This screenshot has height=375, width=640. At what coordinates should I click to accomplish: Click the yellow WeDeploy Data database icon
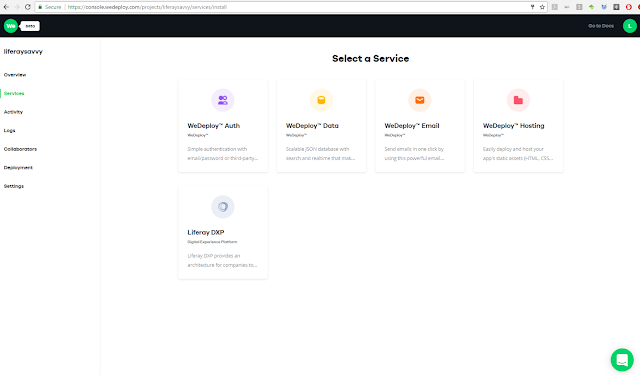321,100
